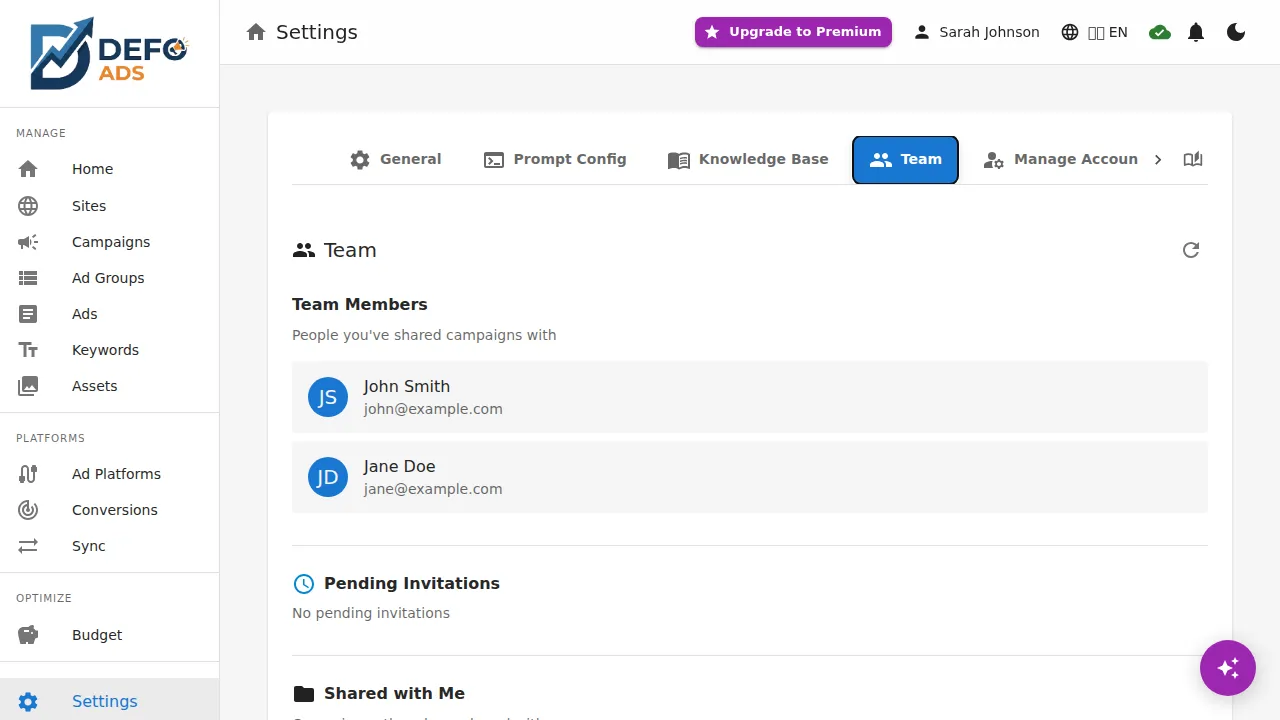Screen dimensions: 1280x720
Task: Select John Smith team member name
Action: click(407, 386)
